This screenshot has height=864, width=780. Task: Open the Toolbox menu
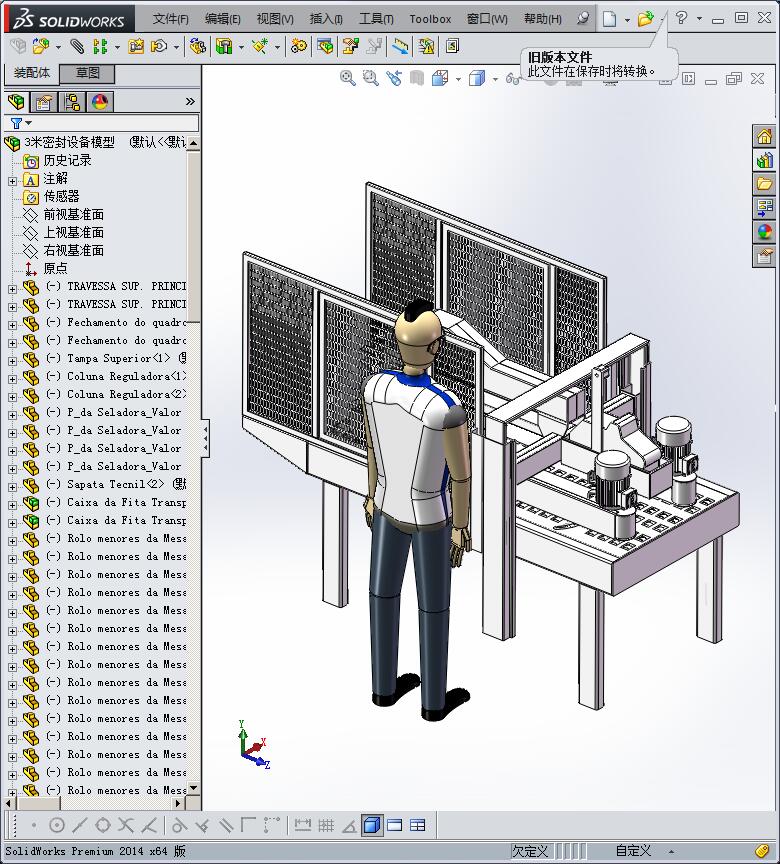click(x=430, y=19)
